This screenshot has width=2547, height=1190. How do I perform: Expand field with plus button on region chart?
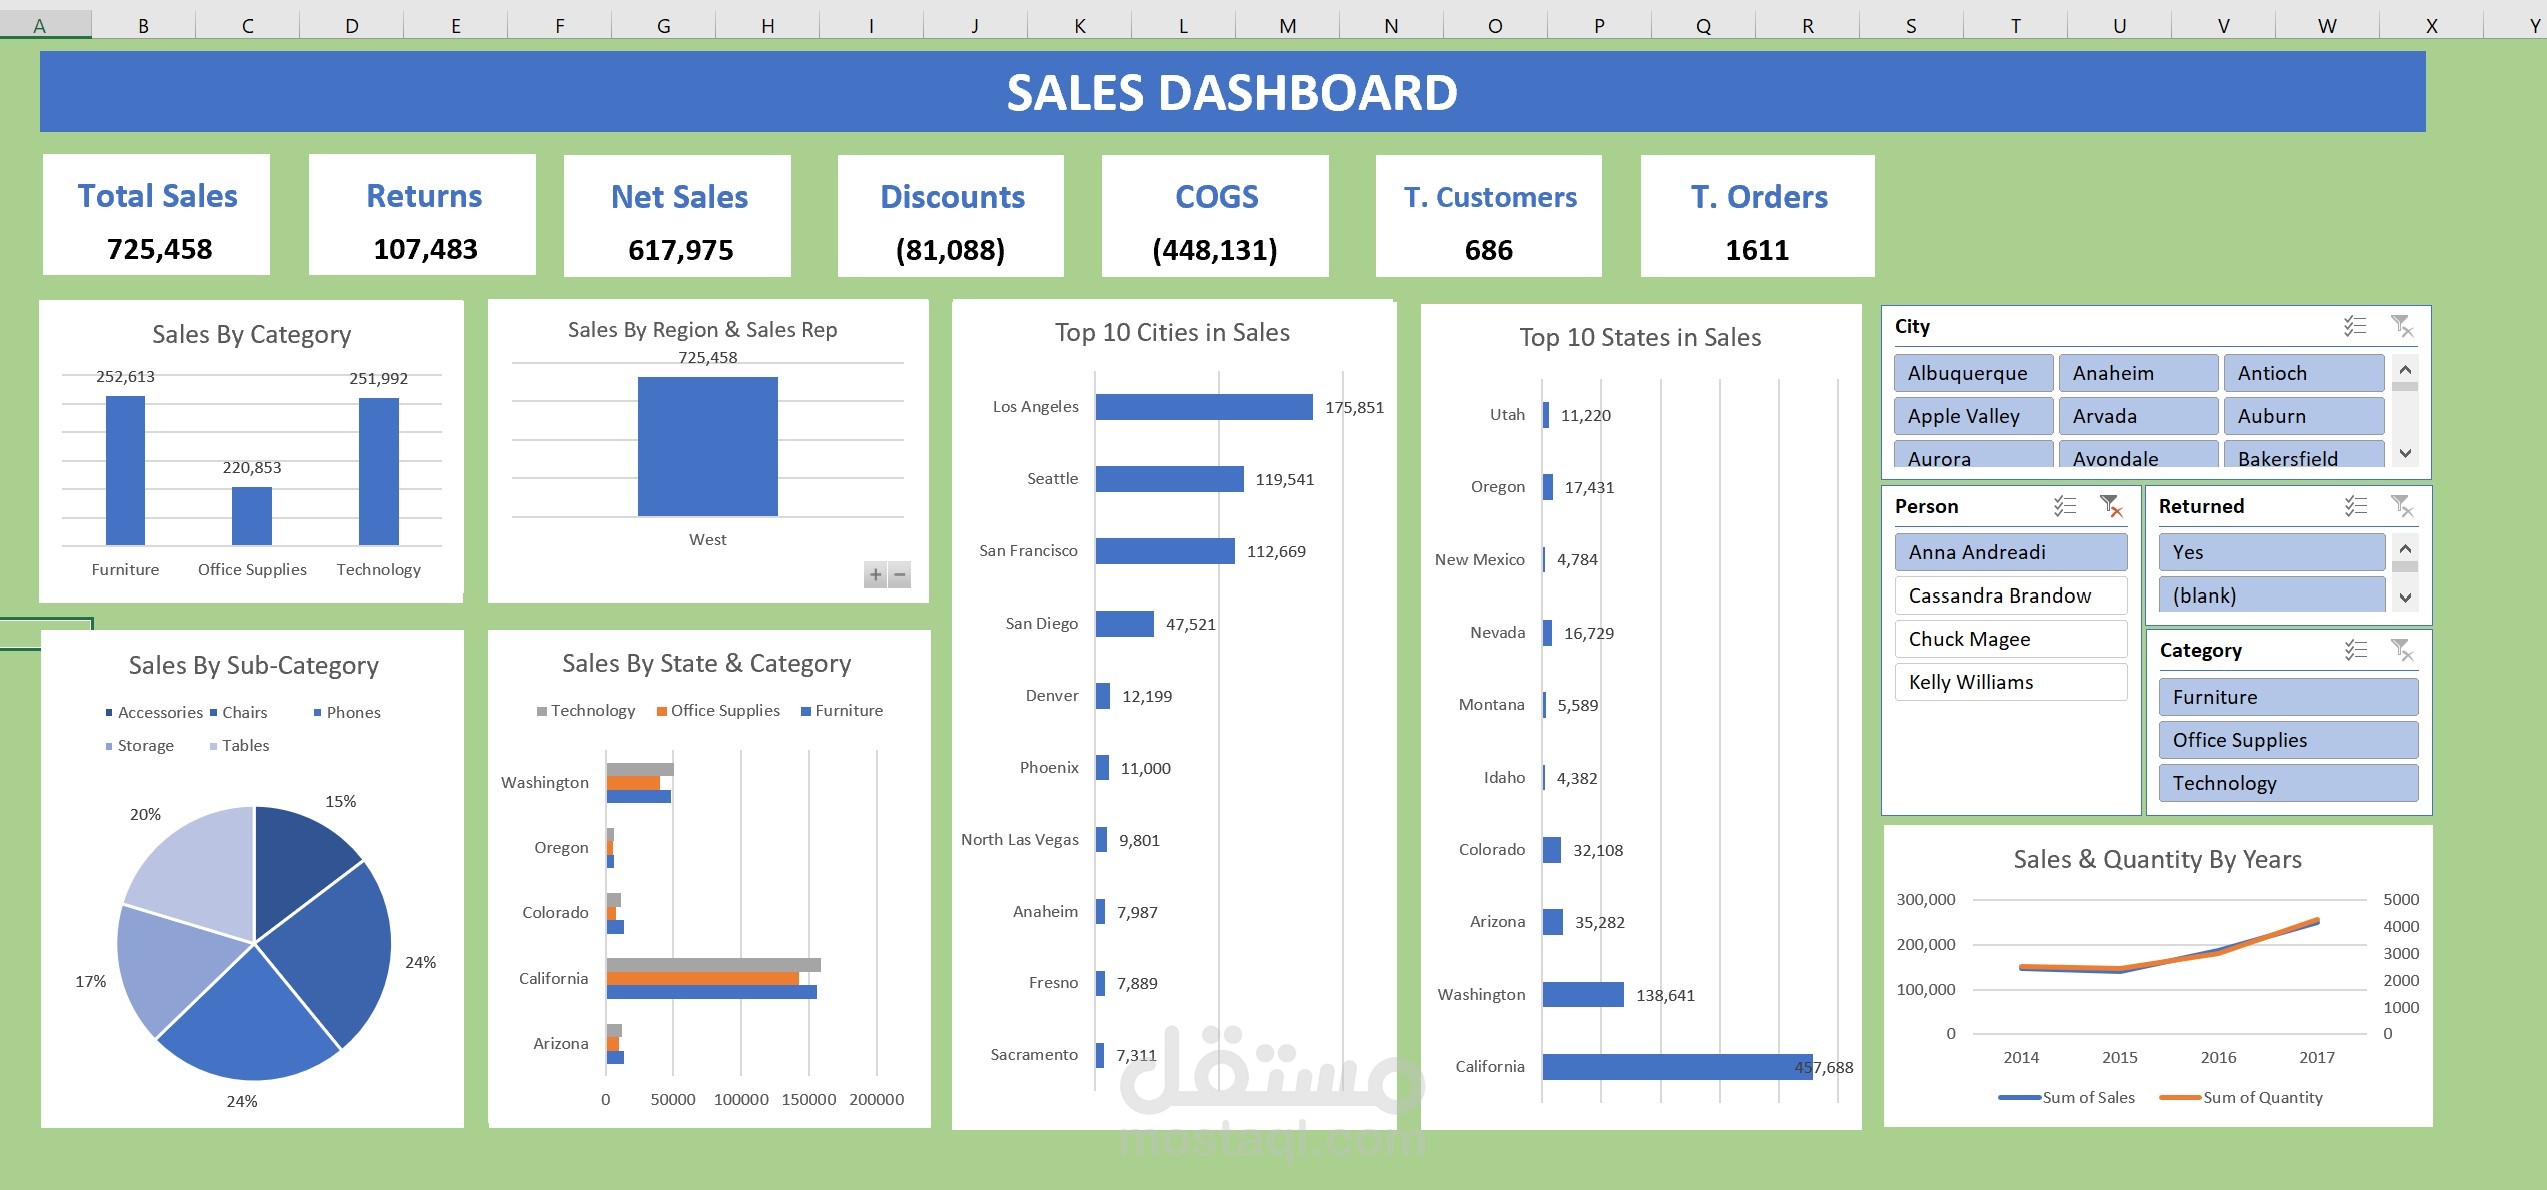[875, 575]
